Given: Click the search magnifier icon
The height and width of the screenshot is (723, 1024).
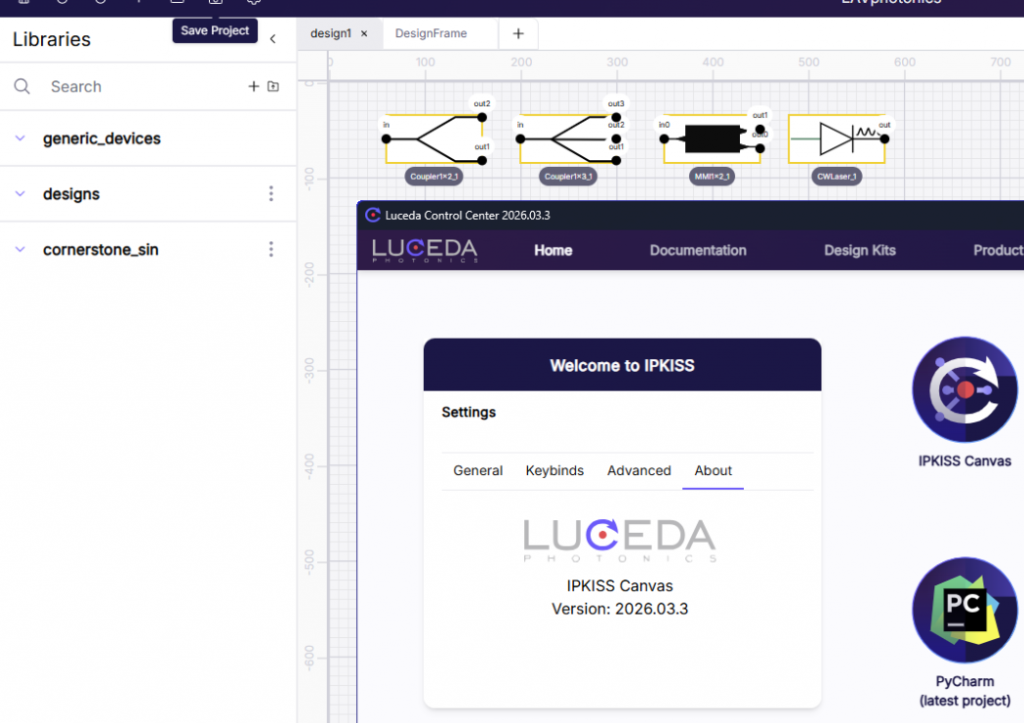Looking at the screenshot, I should [x=22, y=87].
